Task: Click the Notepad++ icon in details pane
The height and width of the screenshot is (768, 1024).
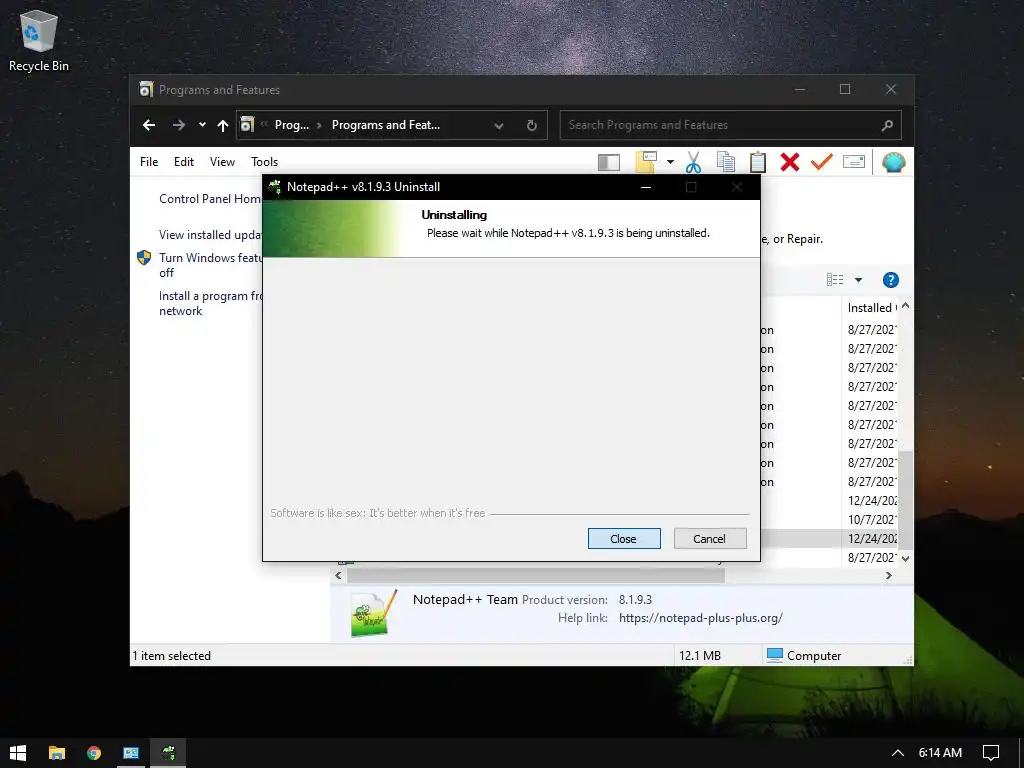Action: pyautogui.click(x=373, y=614)
